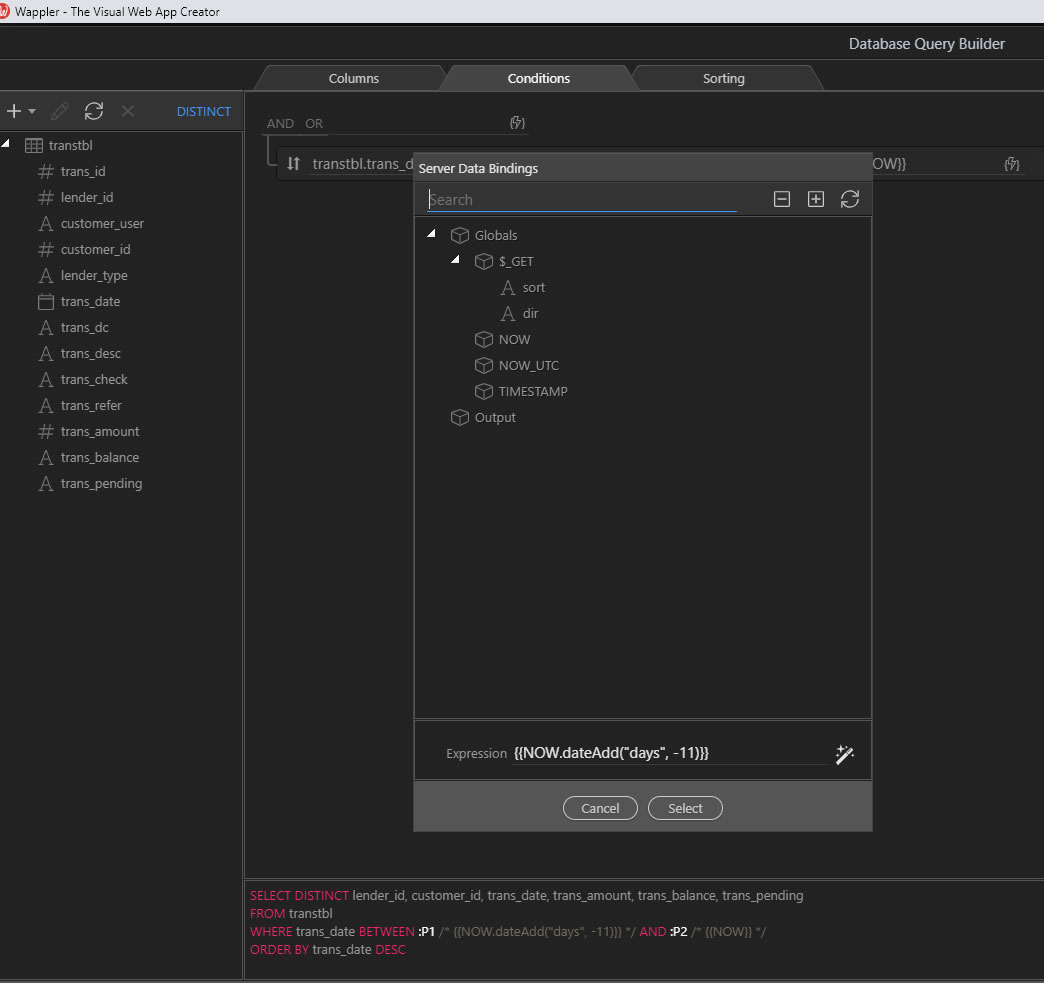Select the trans_refer column
Screen dimensions: 1044x983
pos(91,405)
